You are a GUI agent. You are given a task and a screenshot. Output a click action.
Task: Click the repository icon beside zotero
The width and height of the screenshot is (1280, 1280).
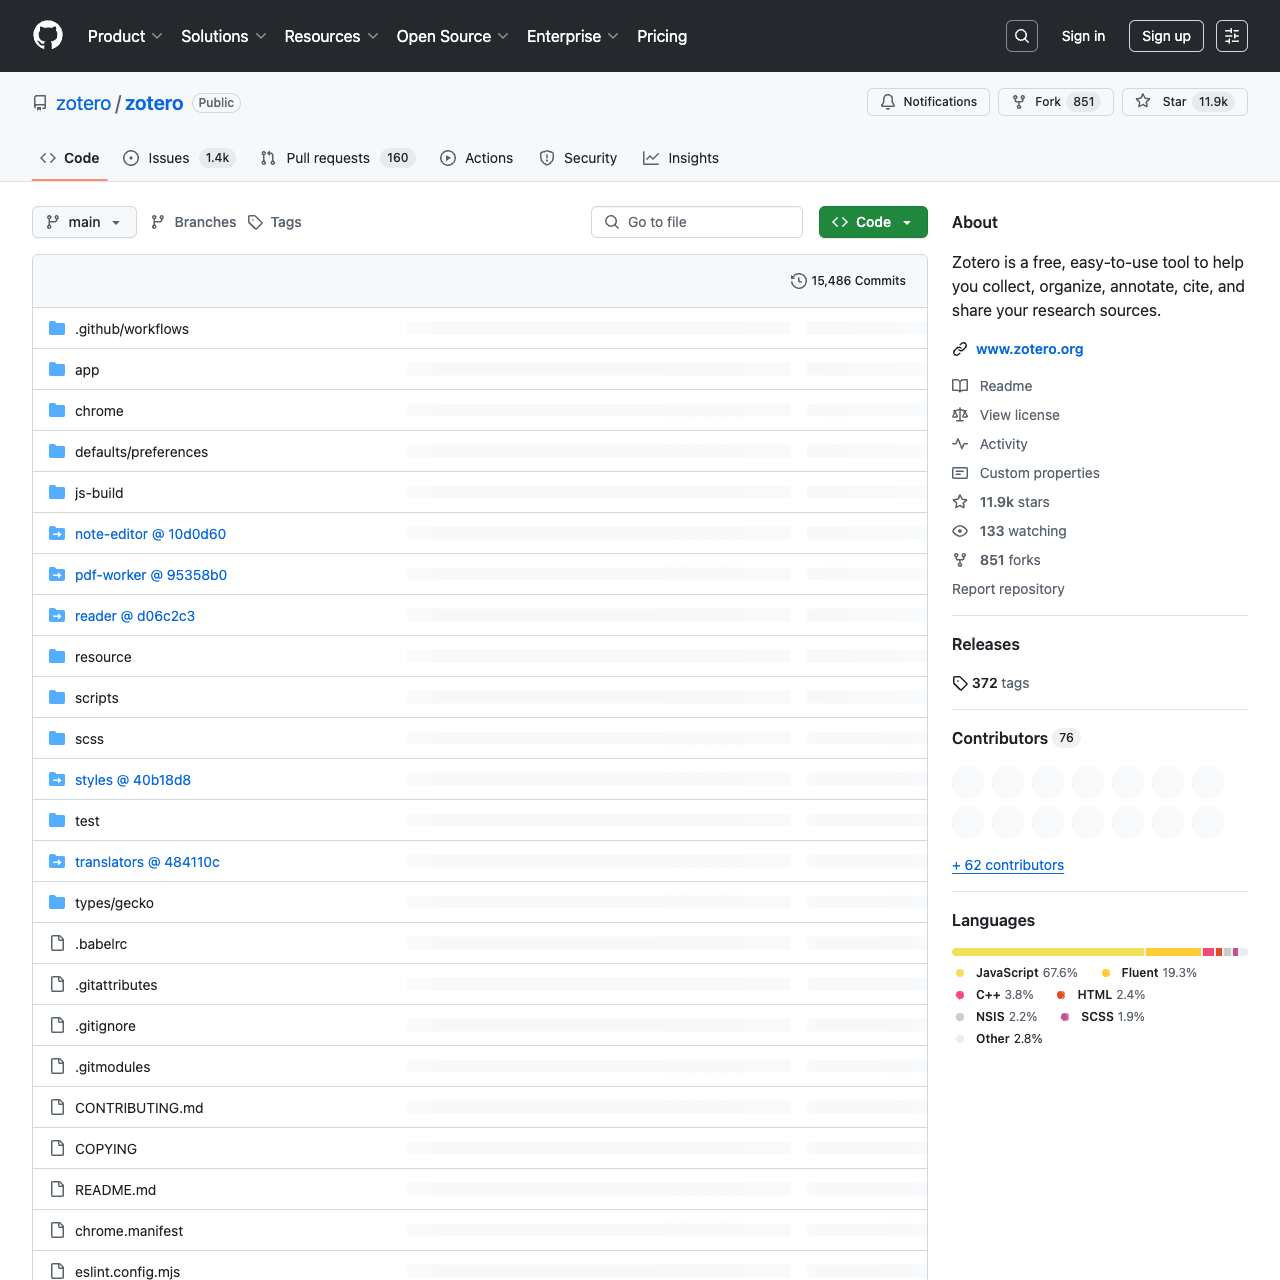tap(40, 103)
